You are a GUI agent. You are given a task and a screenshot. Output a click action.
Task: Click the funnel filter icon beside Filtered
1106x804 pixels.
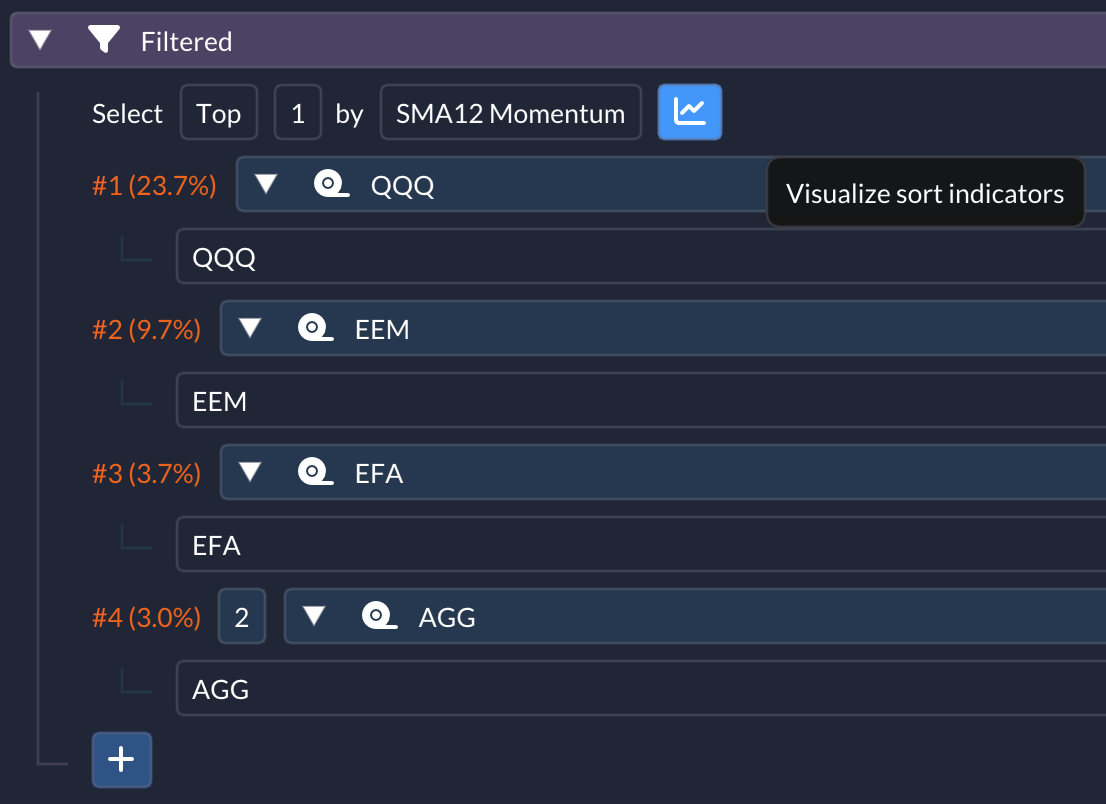pyautogui.click(x=104, y=39)
